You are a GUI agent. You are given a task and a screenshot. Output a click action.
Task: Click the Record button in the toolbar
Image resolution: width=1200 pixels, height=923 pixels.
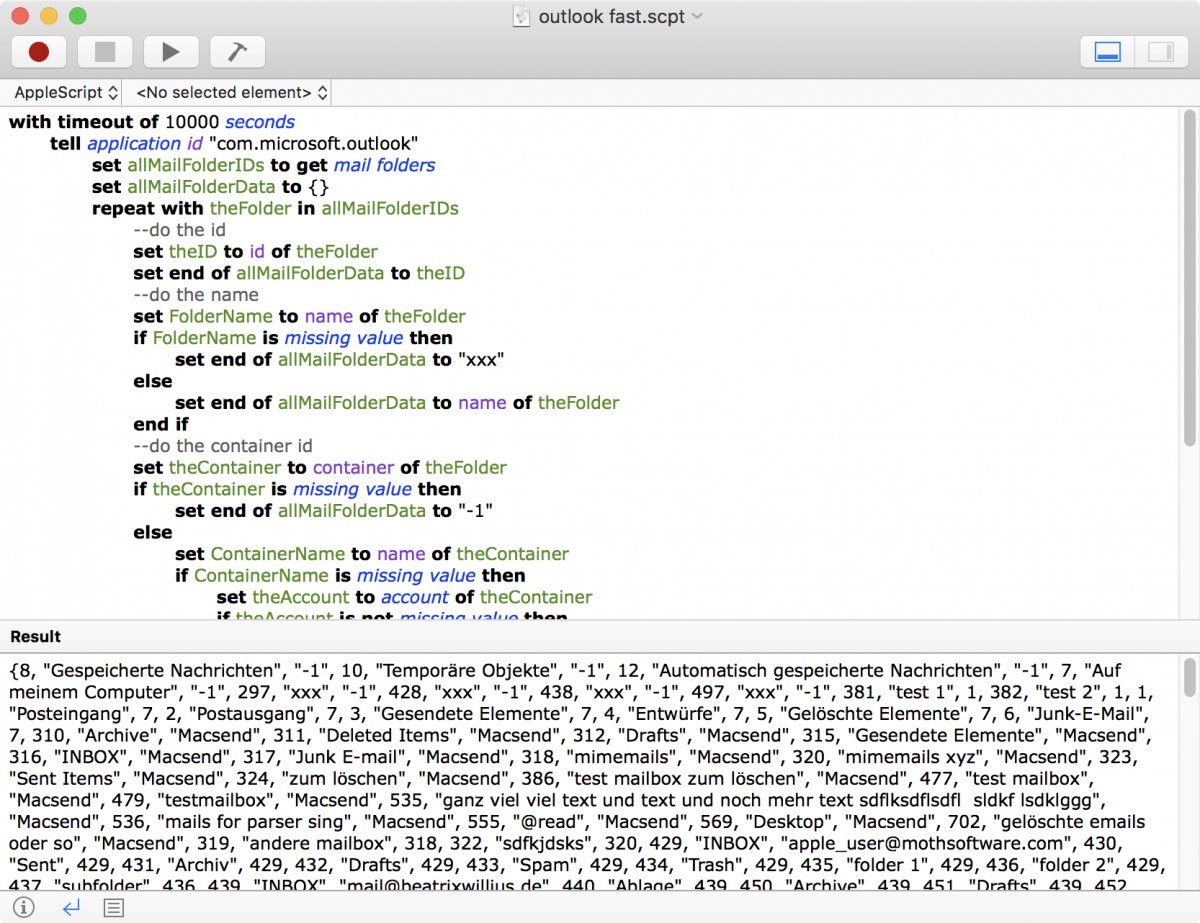(x=39, y=52)
